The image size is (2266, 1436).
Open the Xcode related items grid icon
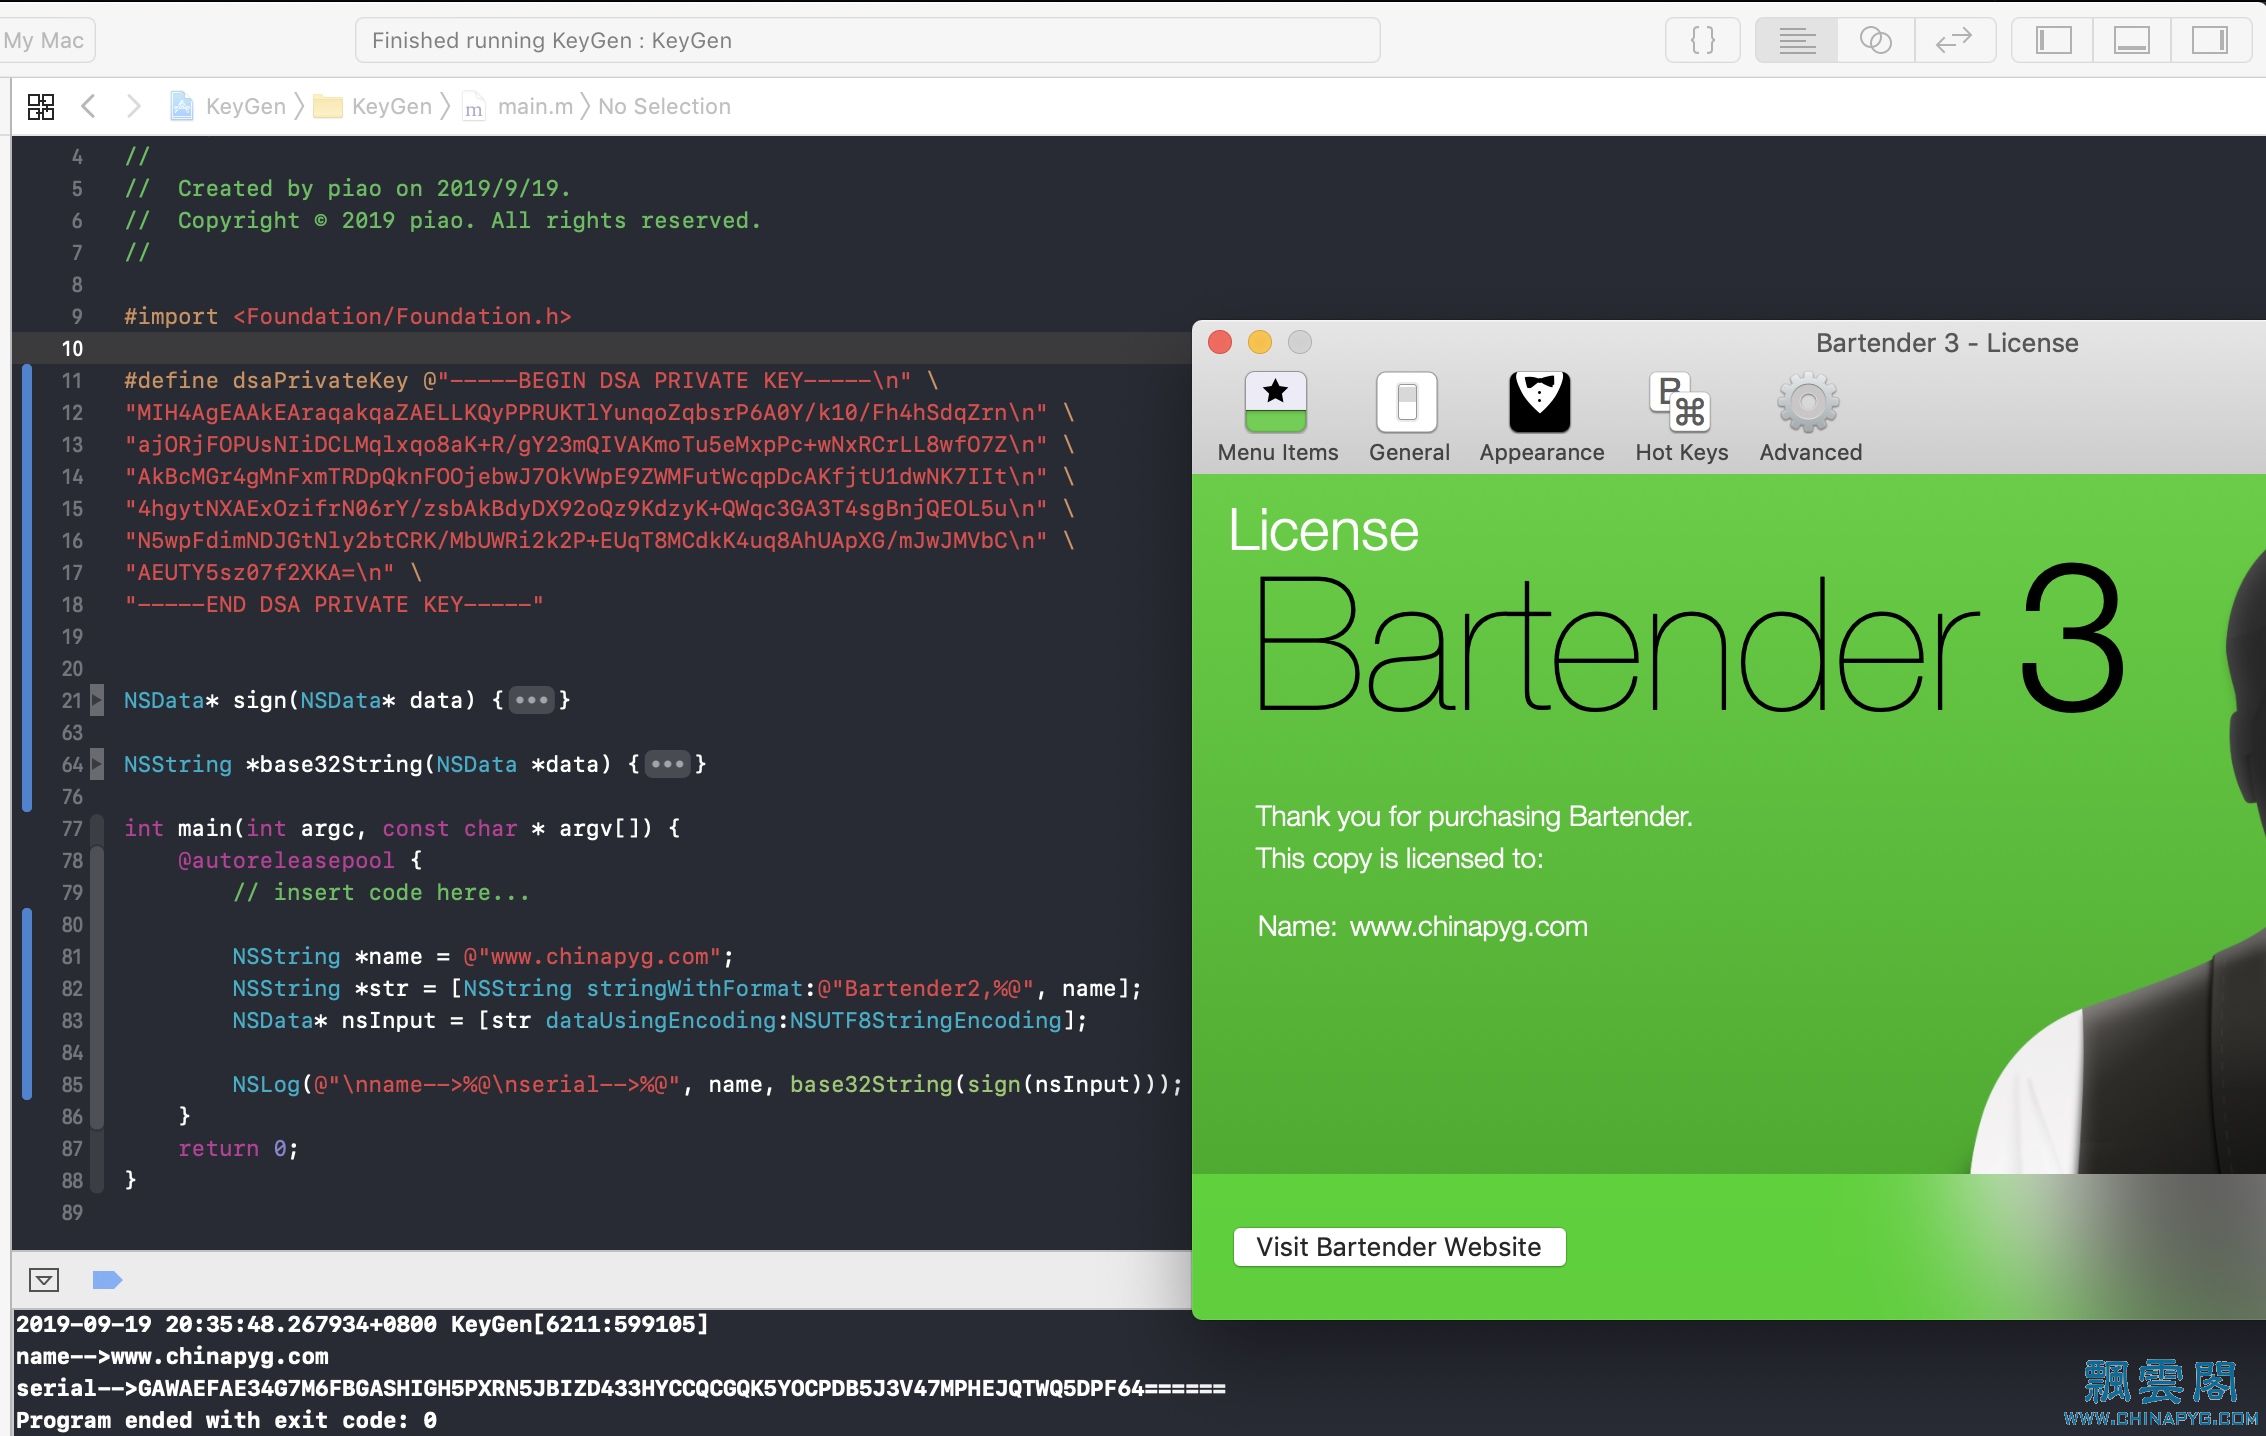(41, 106)
